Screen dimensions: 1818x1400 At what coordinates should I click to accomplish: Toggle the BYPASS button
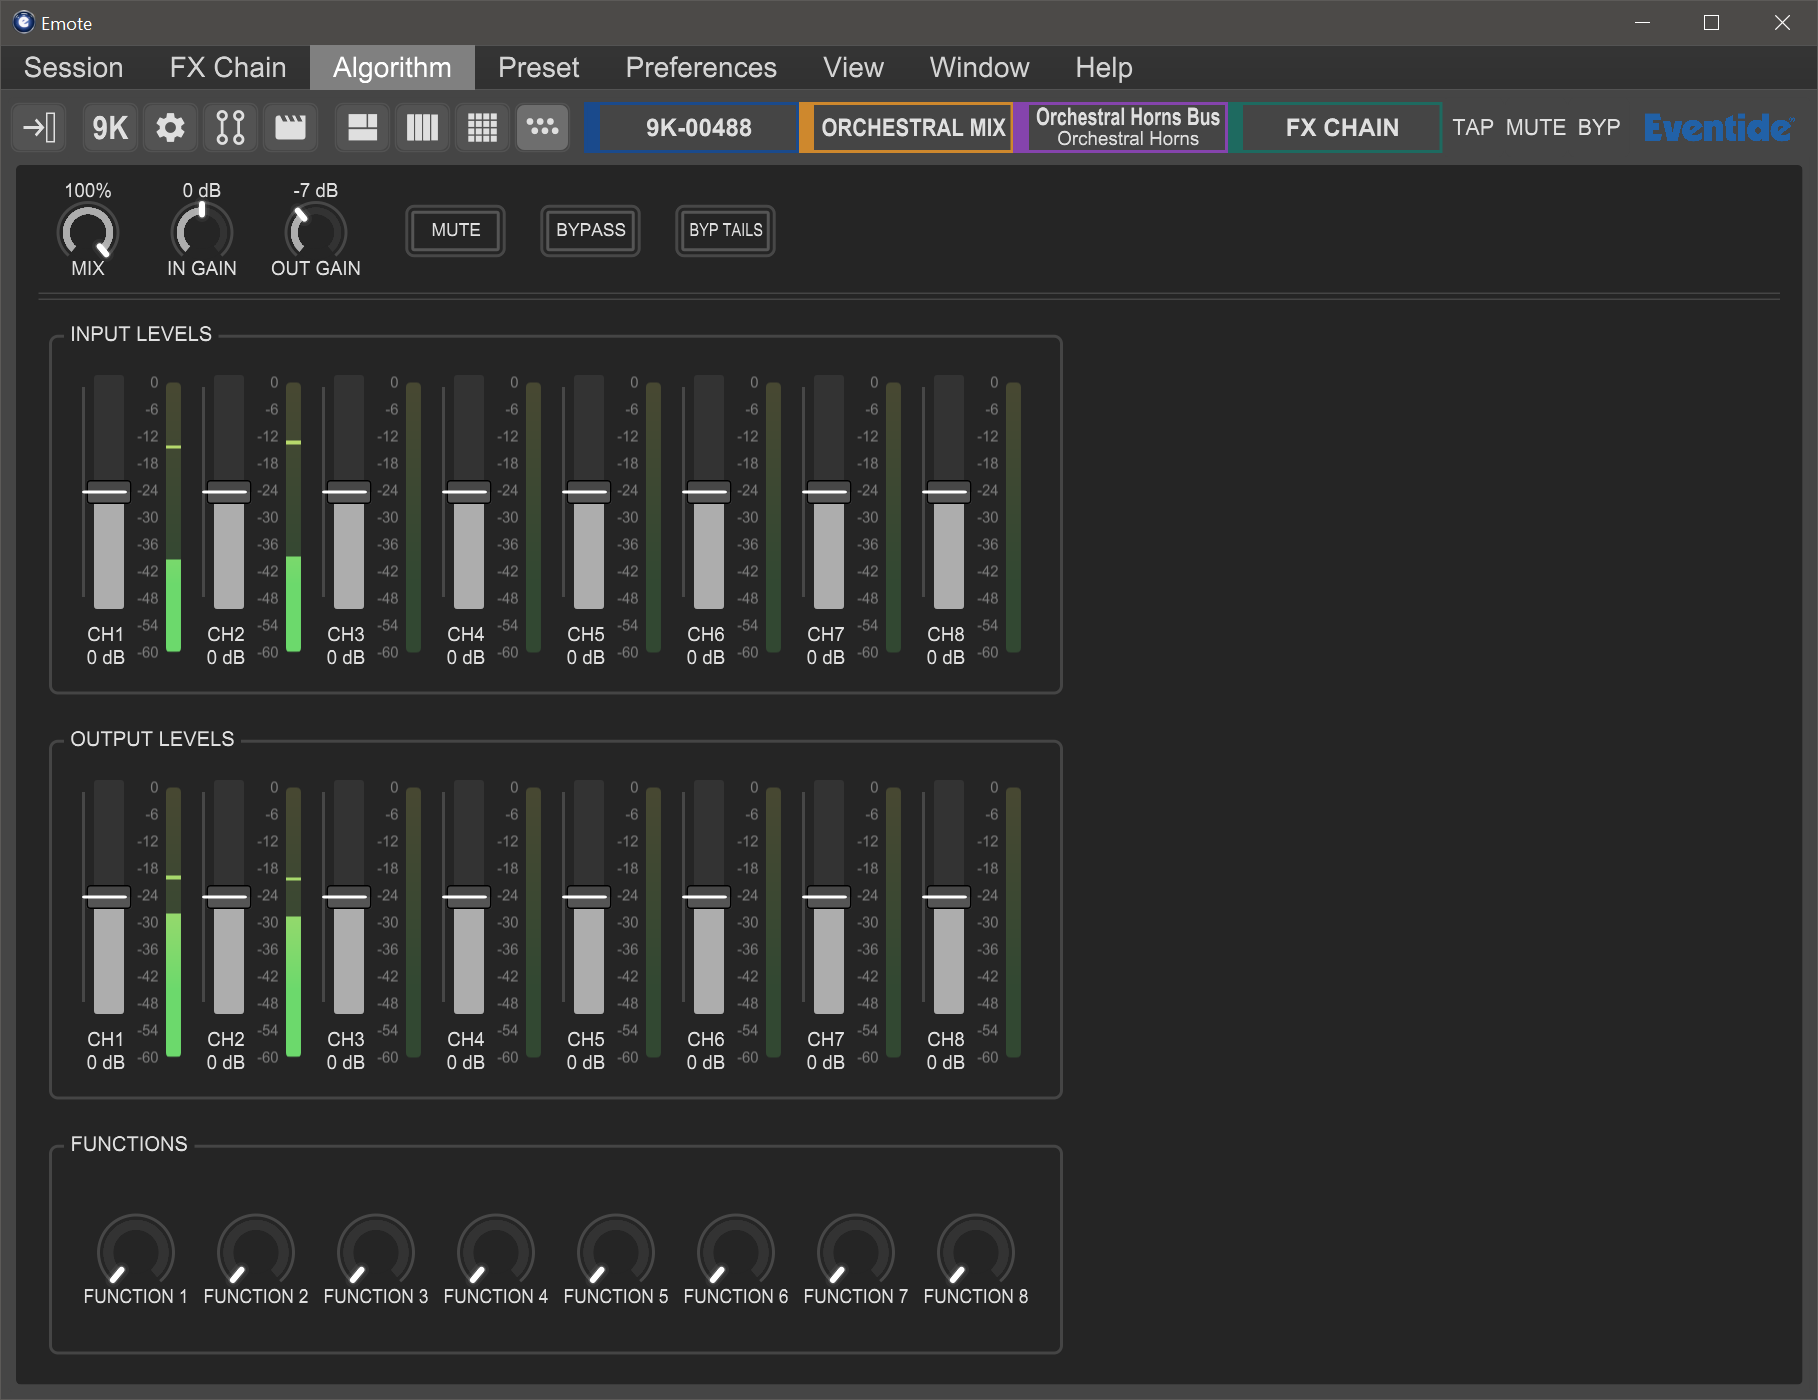coord(591,231)
